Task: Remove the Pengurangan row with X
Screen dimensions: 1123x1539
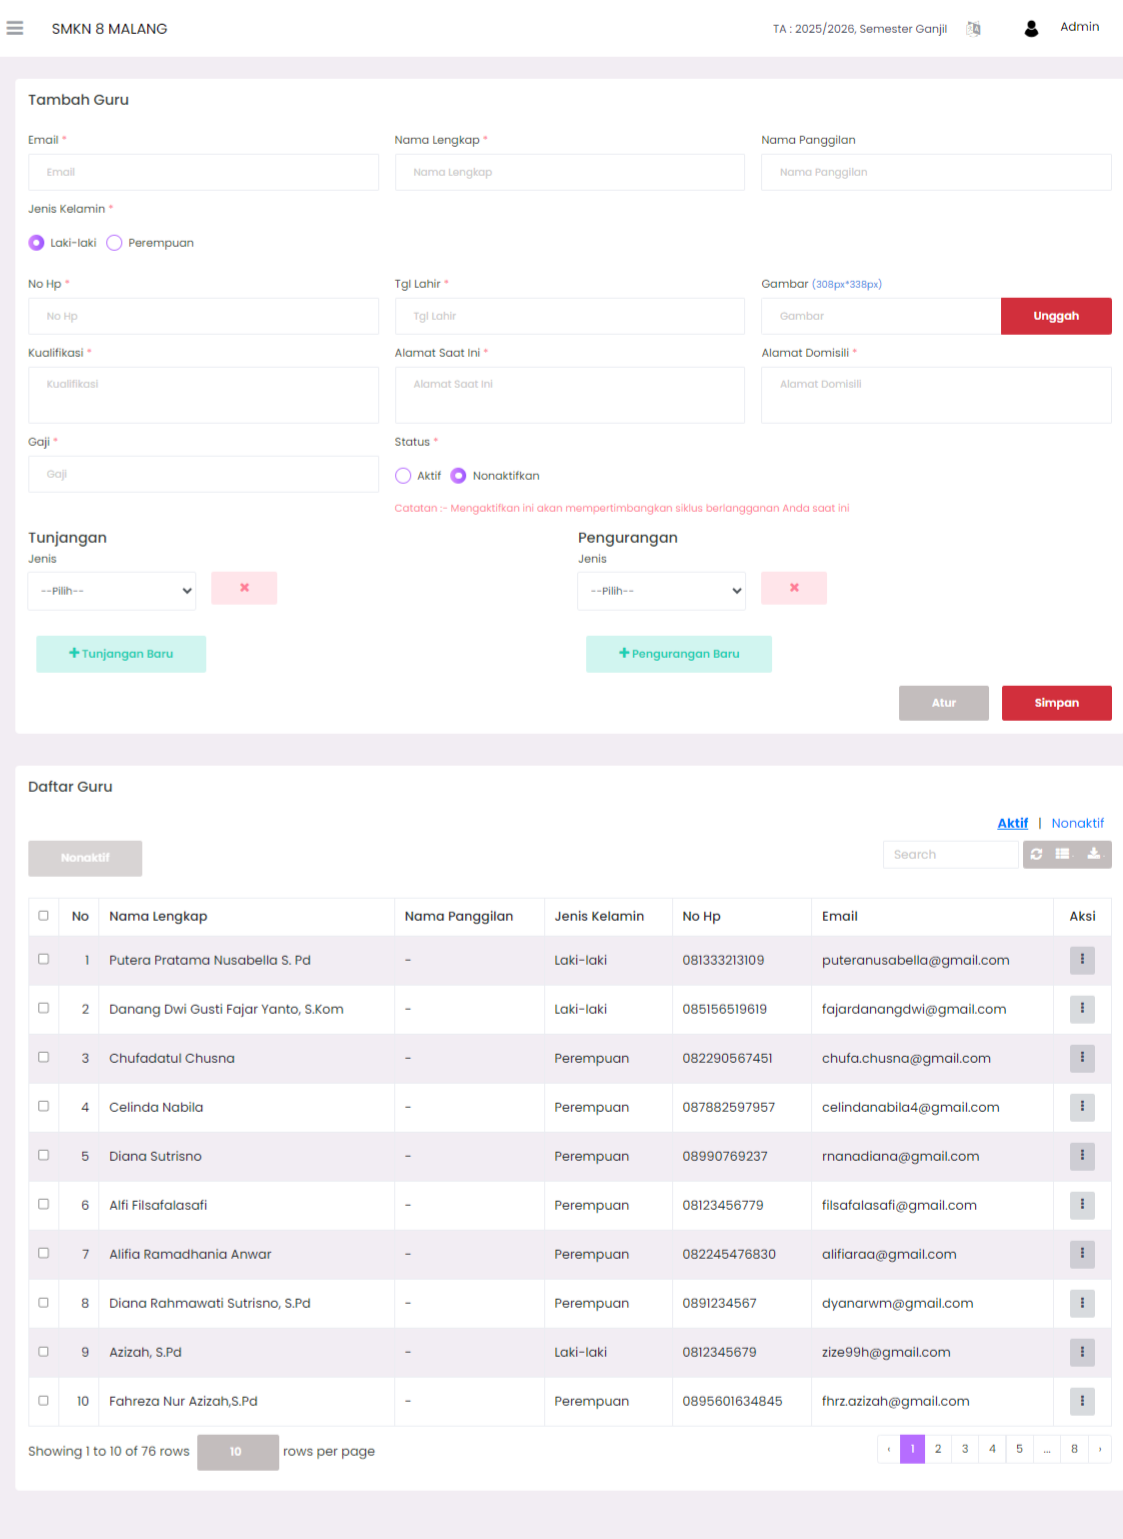Action: pos(794,588)
